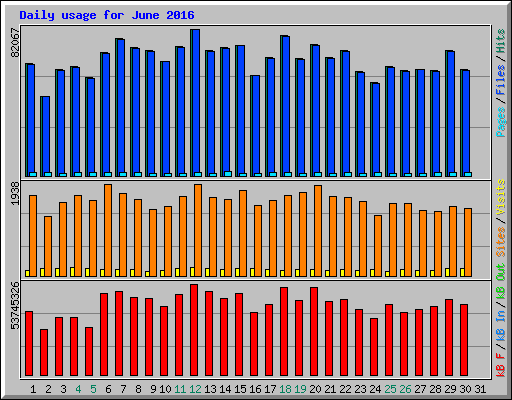Viewport: 512px width, 400px height.
Task: Select the red kB bar for day 1
Action: 29,344
